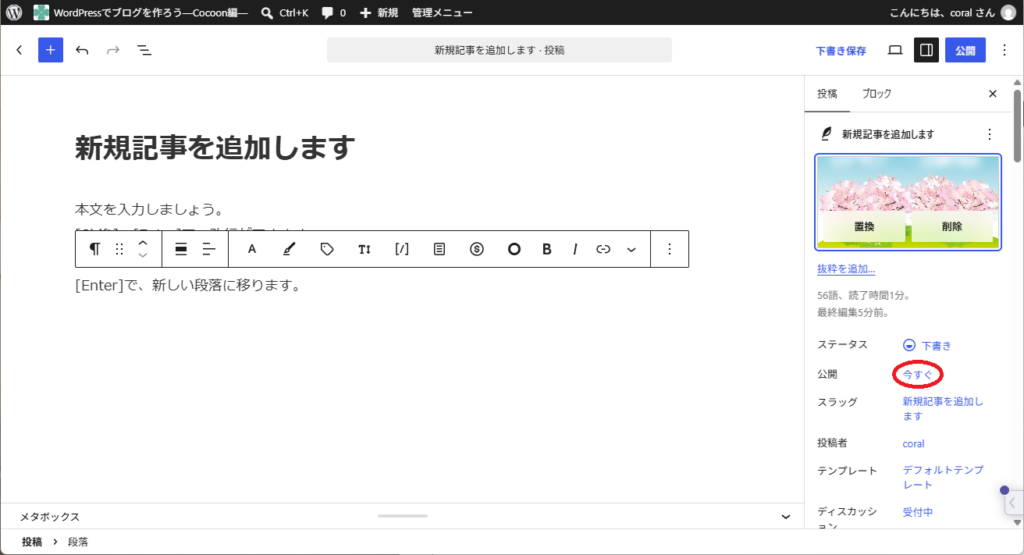1024x555 pixels.
Task: Open the font size Tt tool
Action: coord(364,249)
